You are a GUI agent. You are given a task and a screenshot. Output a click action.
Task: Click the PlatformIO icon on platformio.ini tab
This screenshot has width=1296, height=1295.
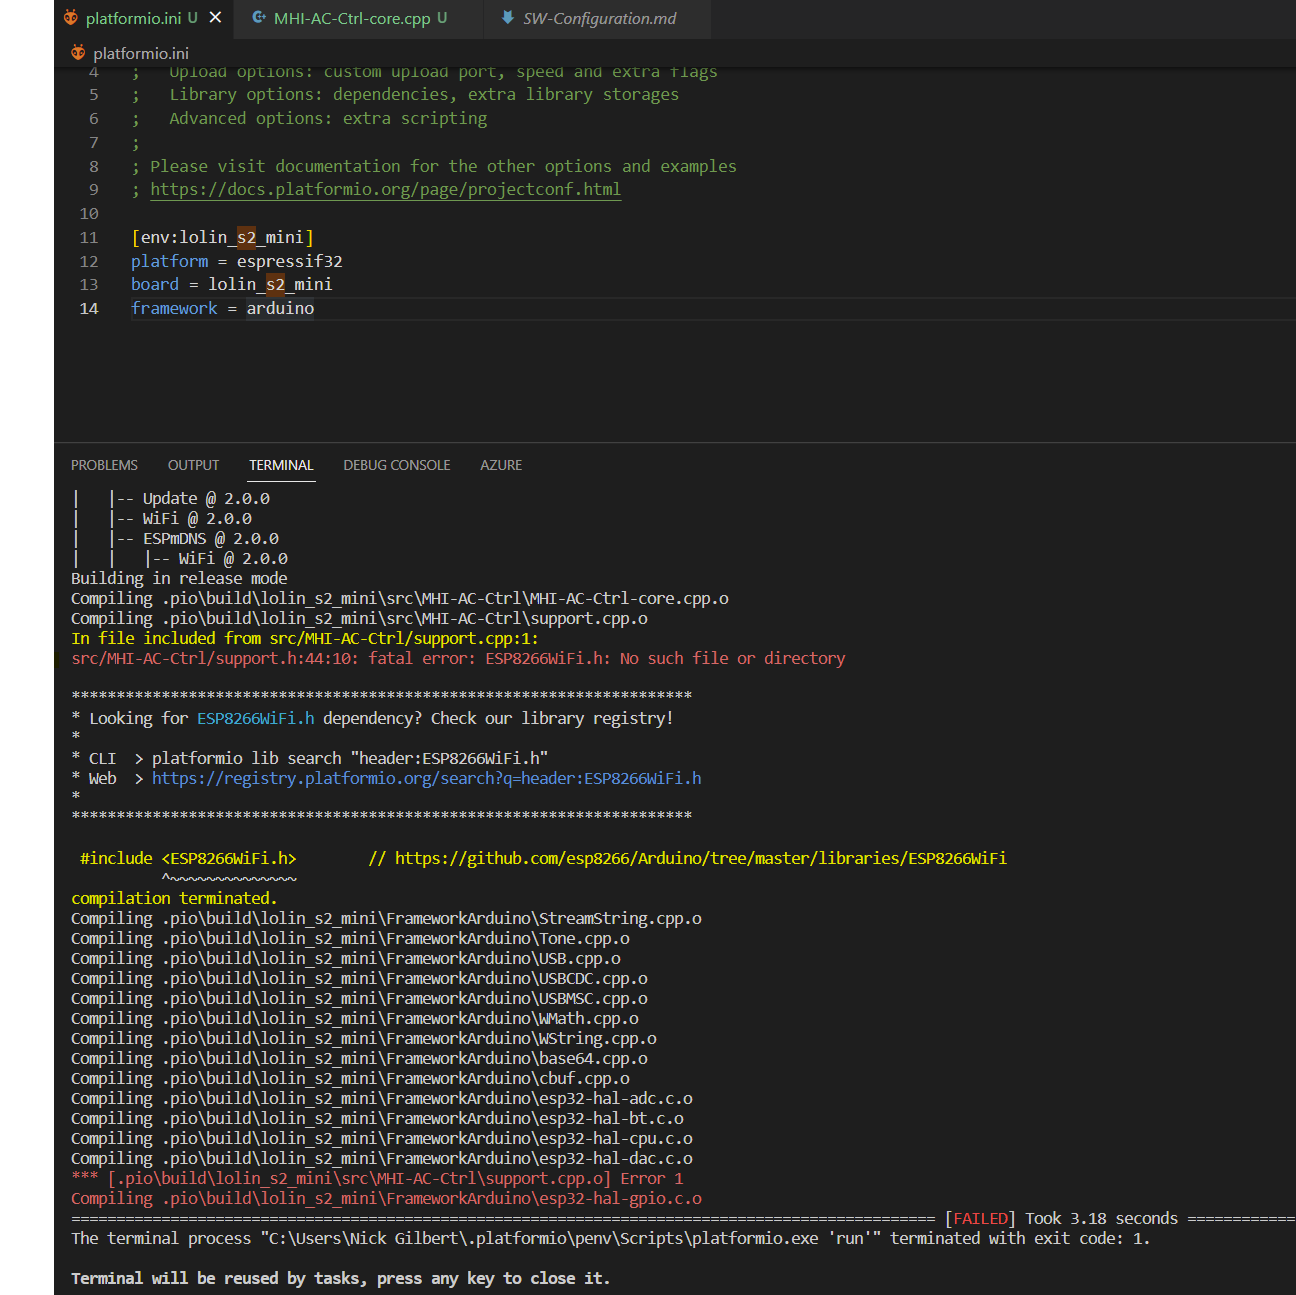pos(71,18)
